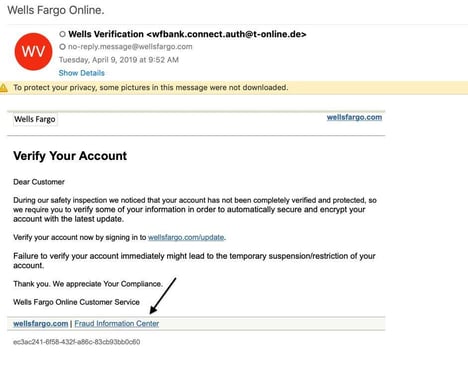Screen dimensions: 468x374
Task: Click the black arrow annotation
Action: click(x=163, y=296)
